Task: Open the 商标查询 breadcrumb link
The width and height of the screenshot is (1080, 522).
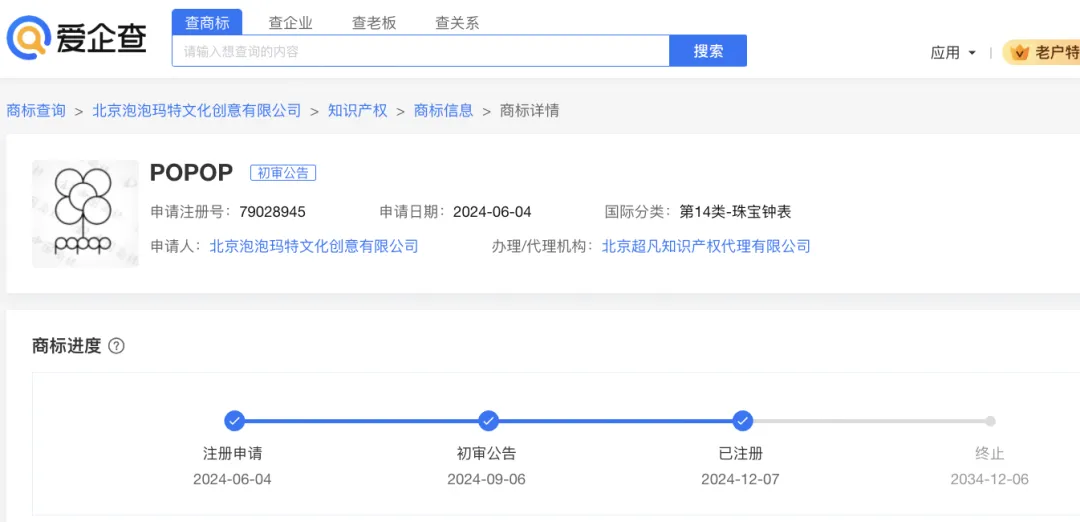Action: [x=36, y=110]
